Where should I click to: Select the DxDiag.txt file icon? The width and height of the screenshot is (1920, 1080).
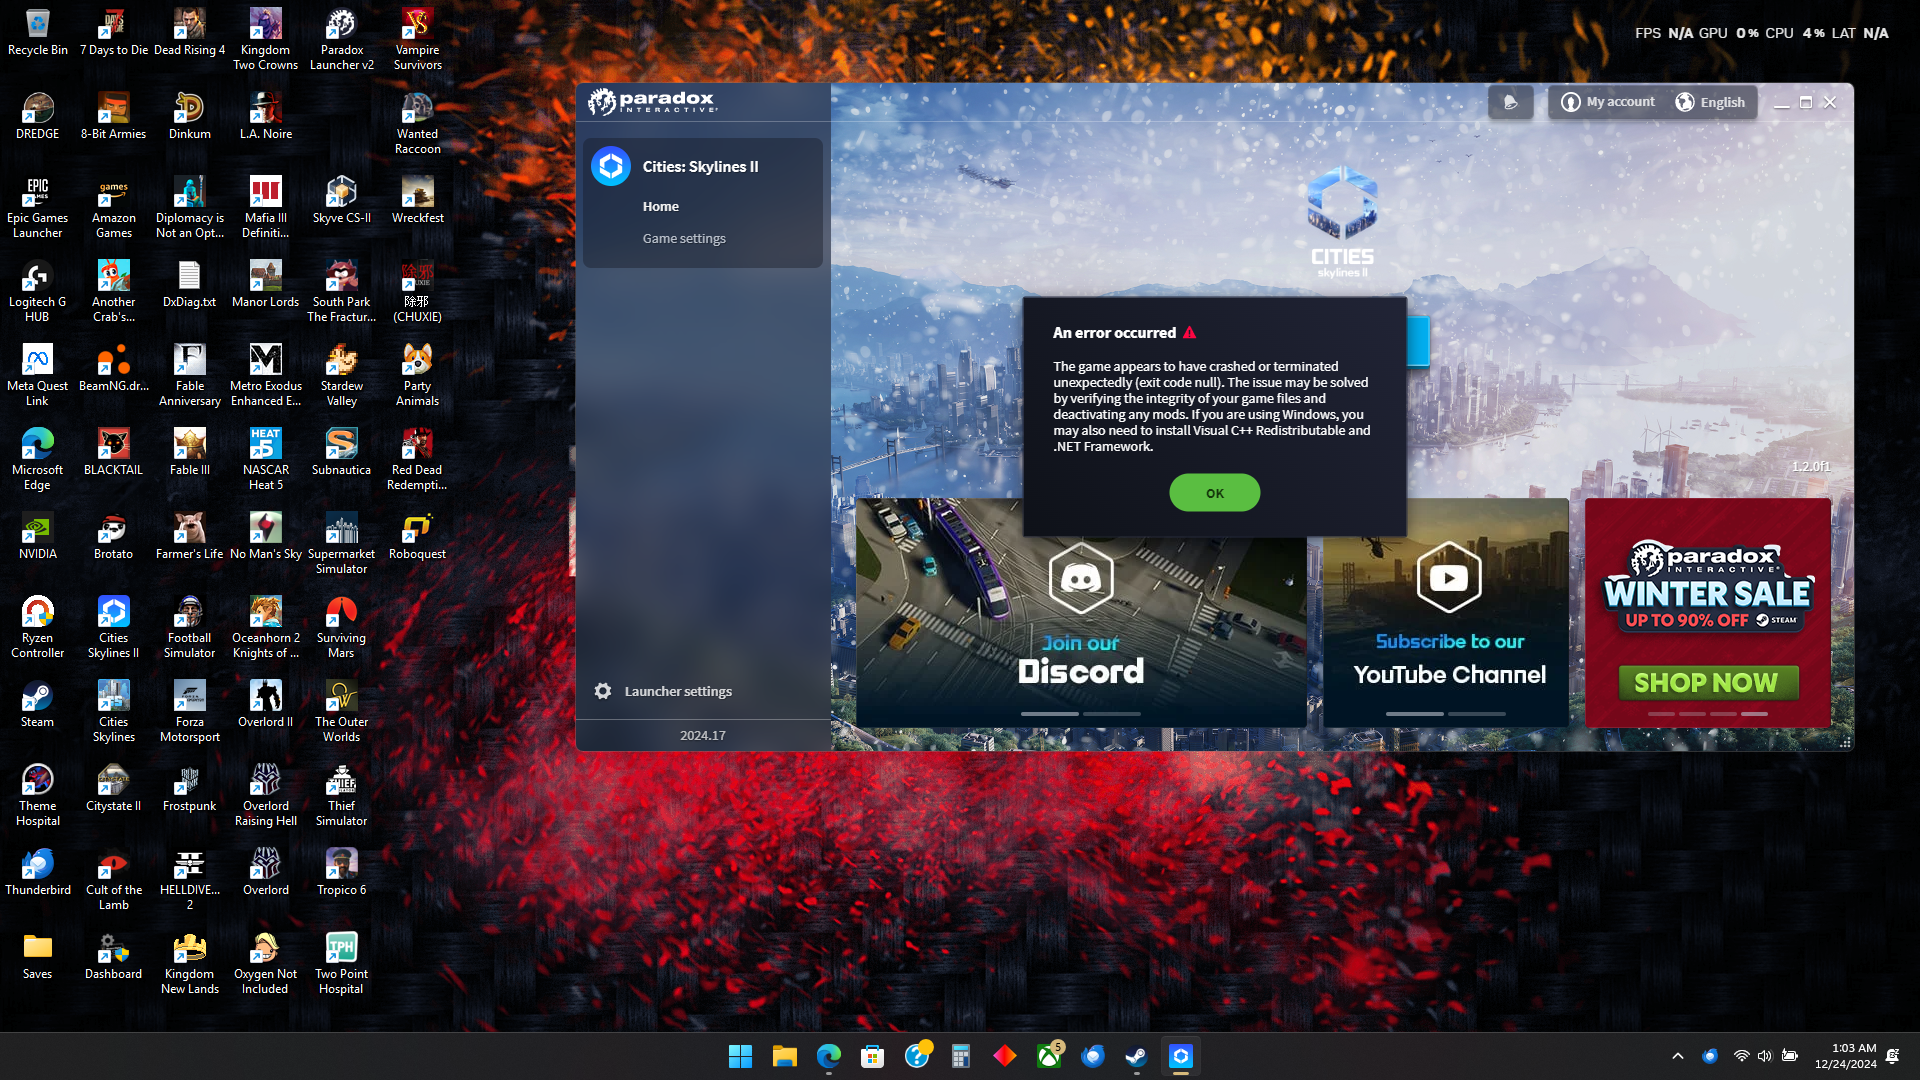pos(189,284)
